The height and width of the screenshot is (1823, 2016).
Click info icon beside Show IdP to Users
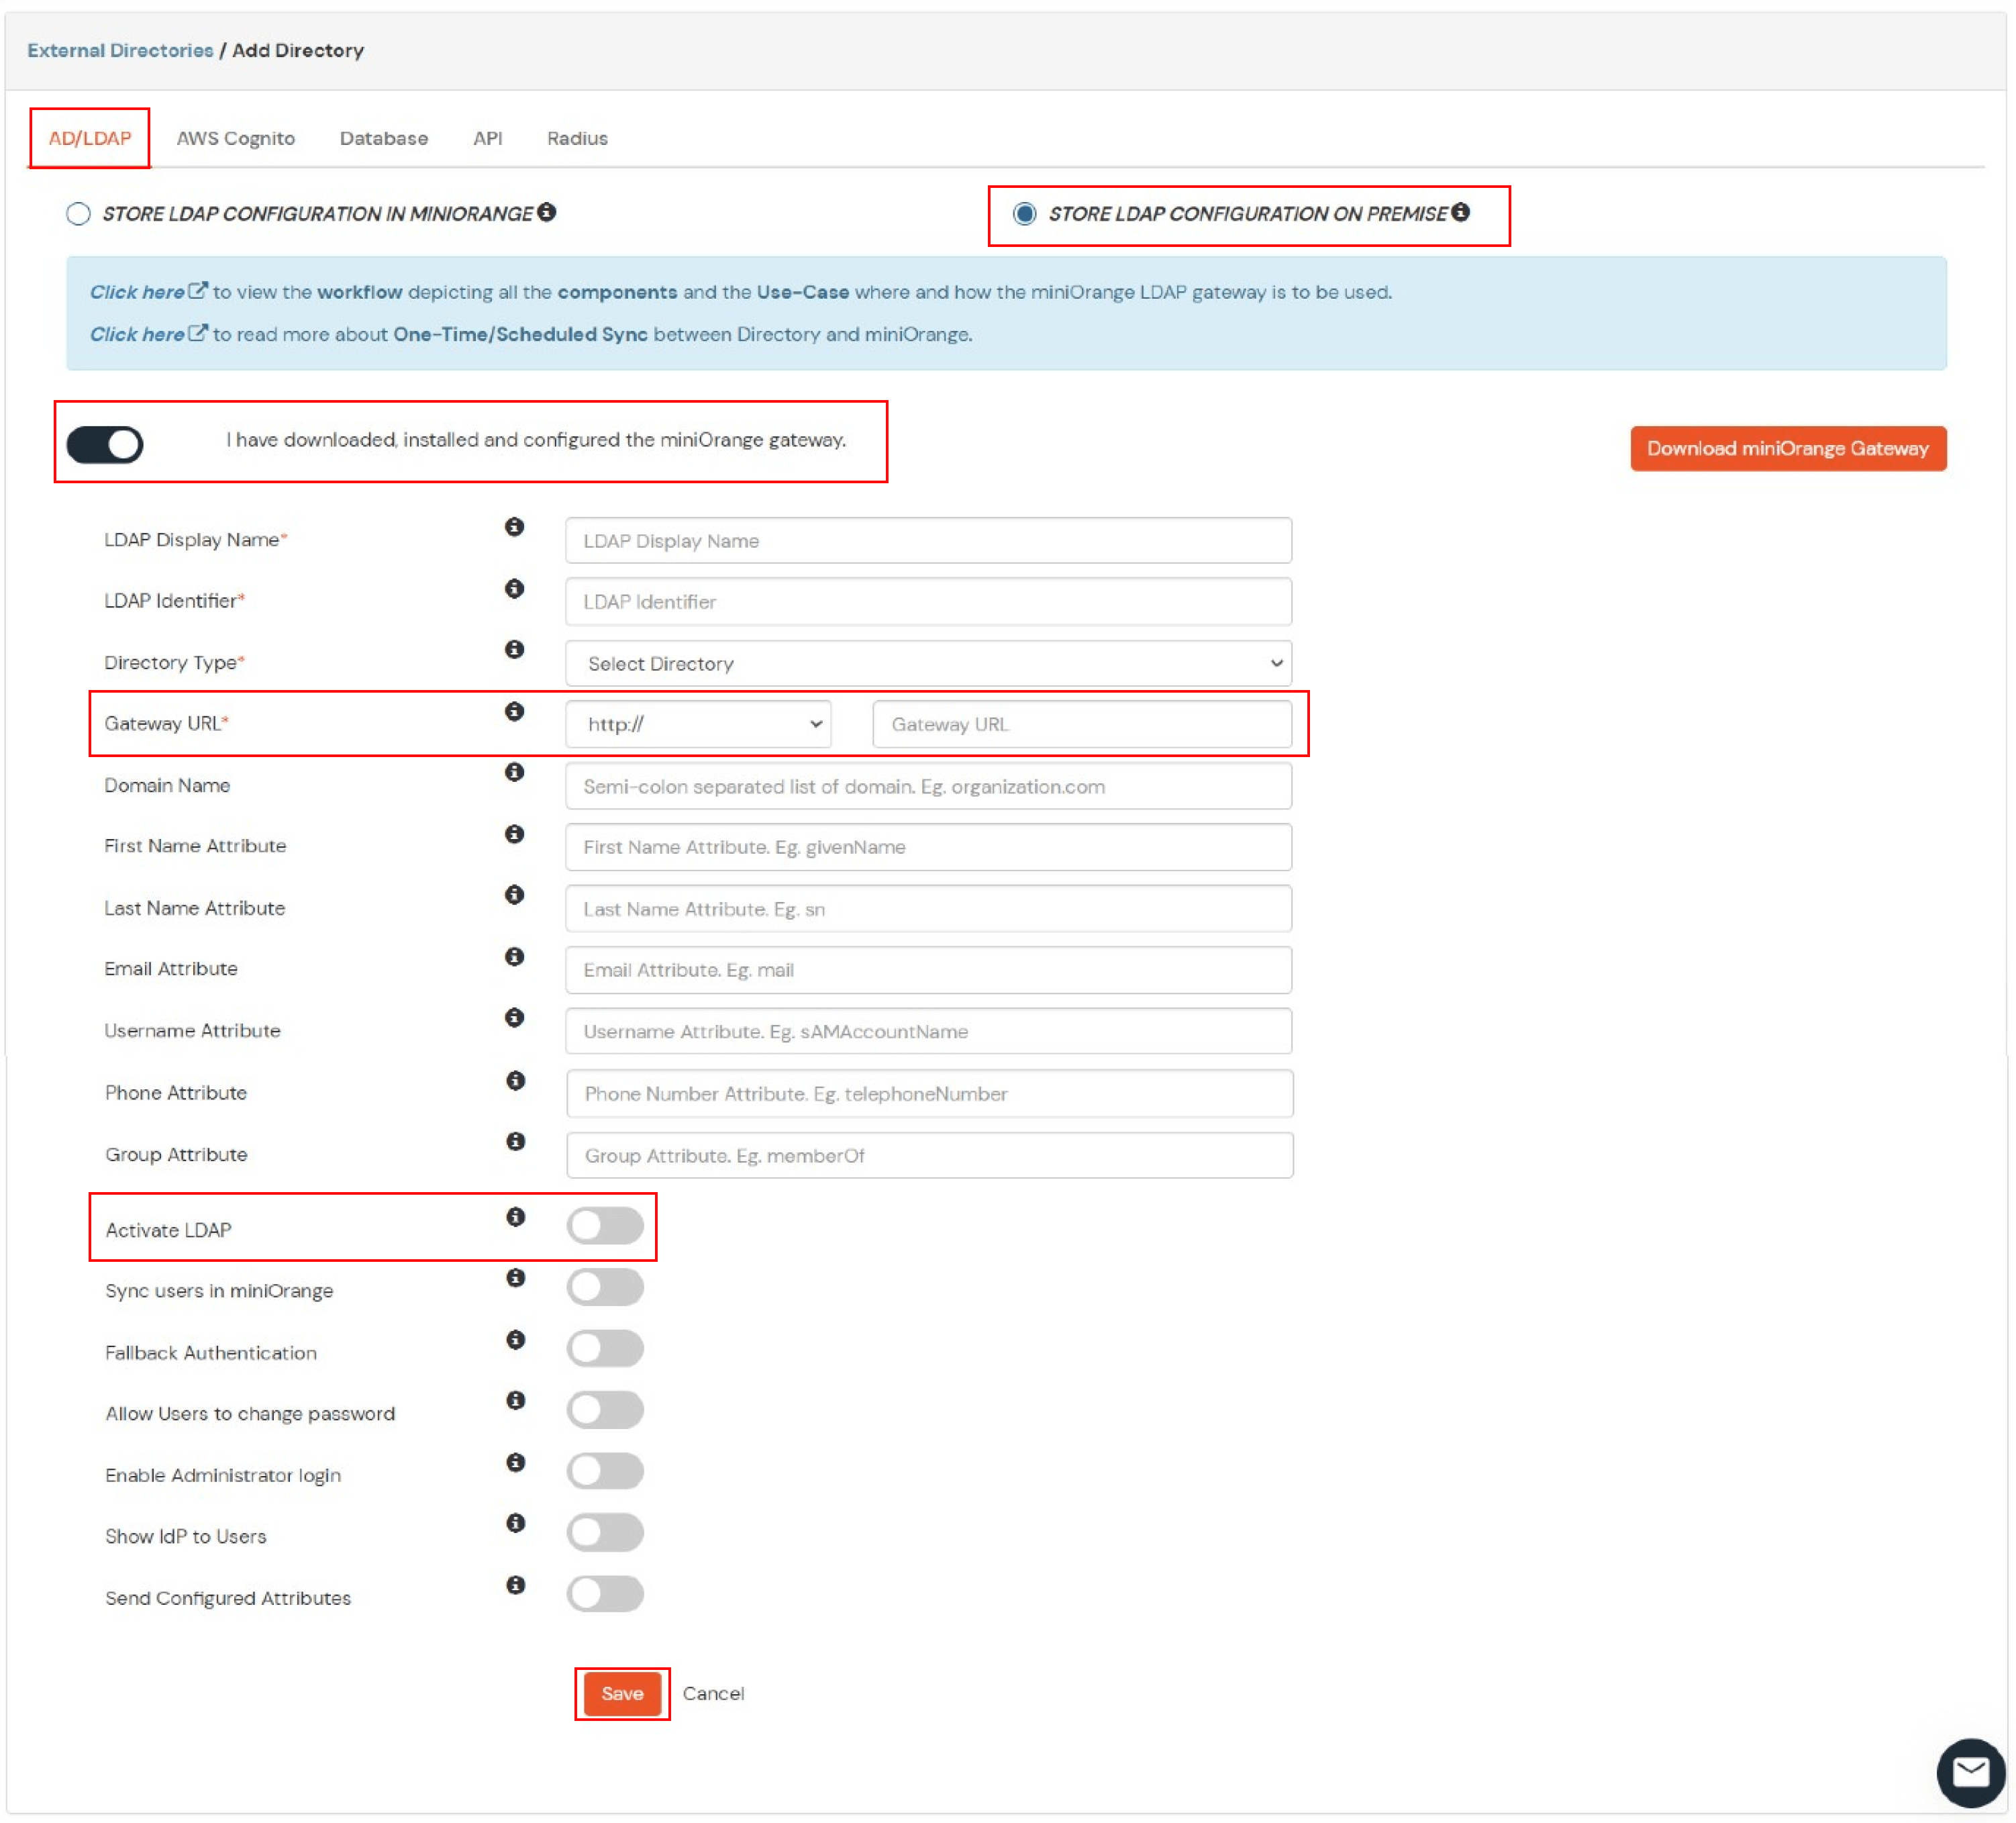pyautogui.click(x=515, y=1523)
